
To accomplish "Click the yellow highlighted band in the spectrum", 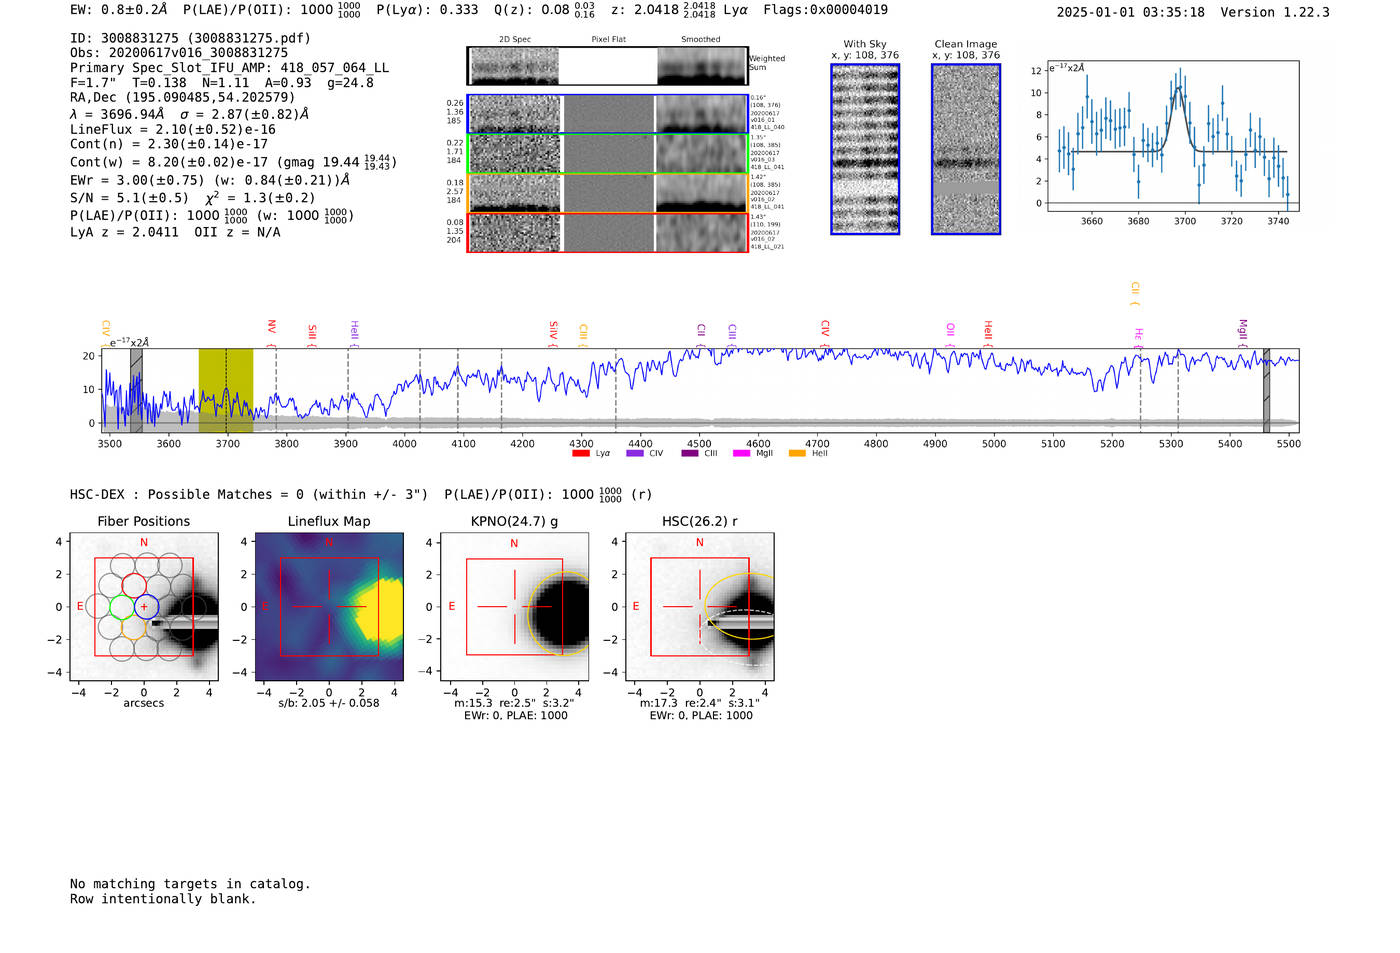I will (225, 390).
